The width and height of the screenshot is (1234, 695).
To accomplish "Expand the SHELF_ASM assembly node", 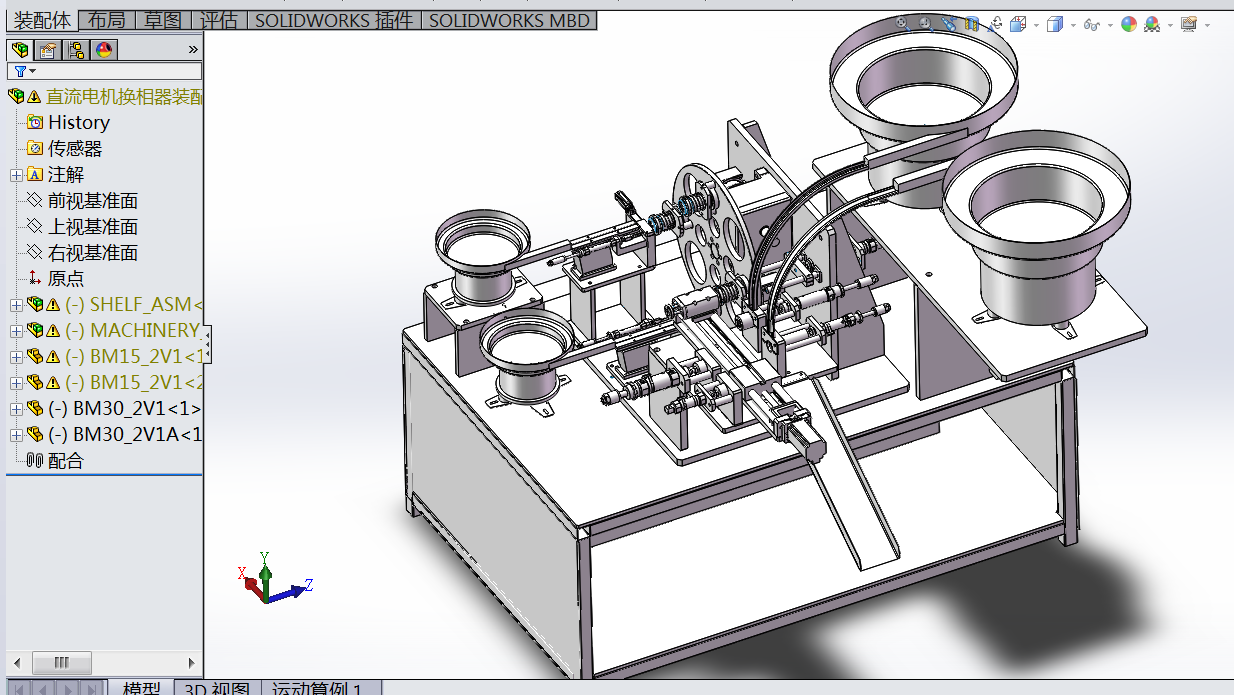I will point(14,304).
